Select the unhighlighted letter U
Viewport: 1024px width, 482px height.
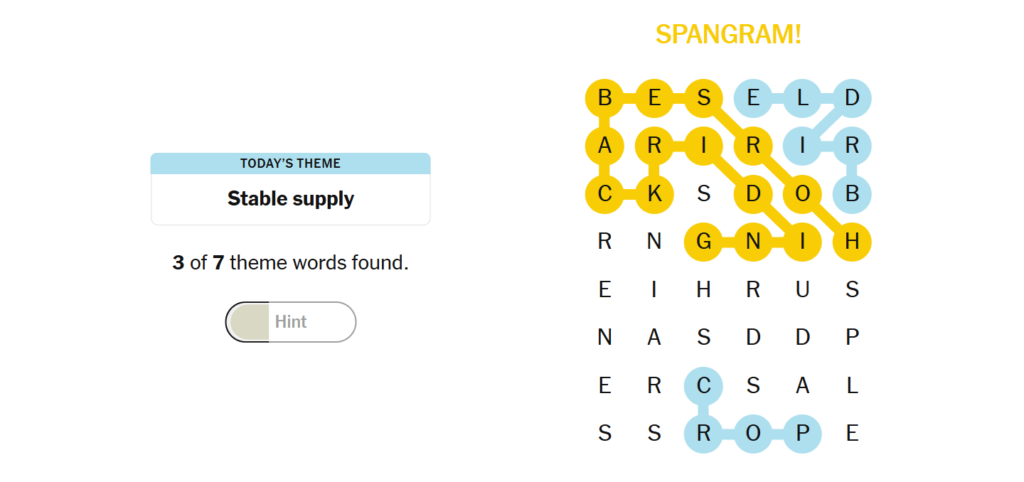pos(803,289)
